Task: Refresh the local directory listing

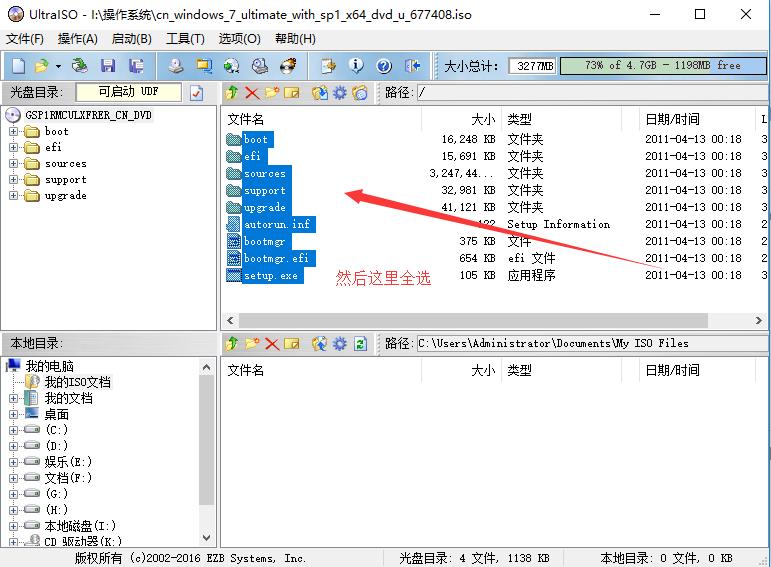Action: pyautogui.click(x=360, y=343)
